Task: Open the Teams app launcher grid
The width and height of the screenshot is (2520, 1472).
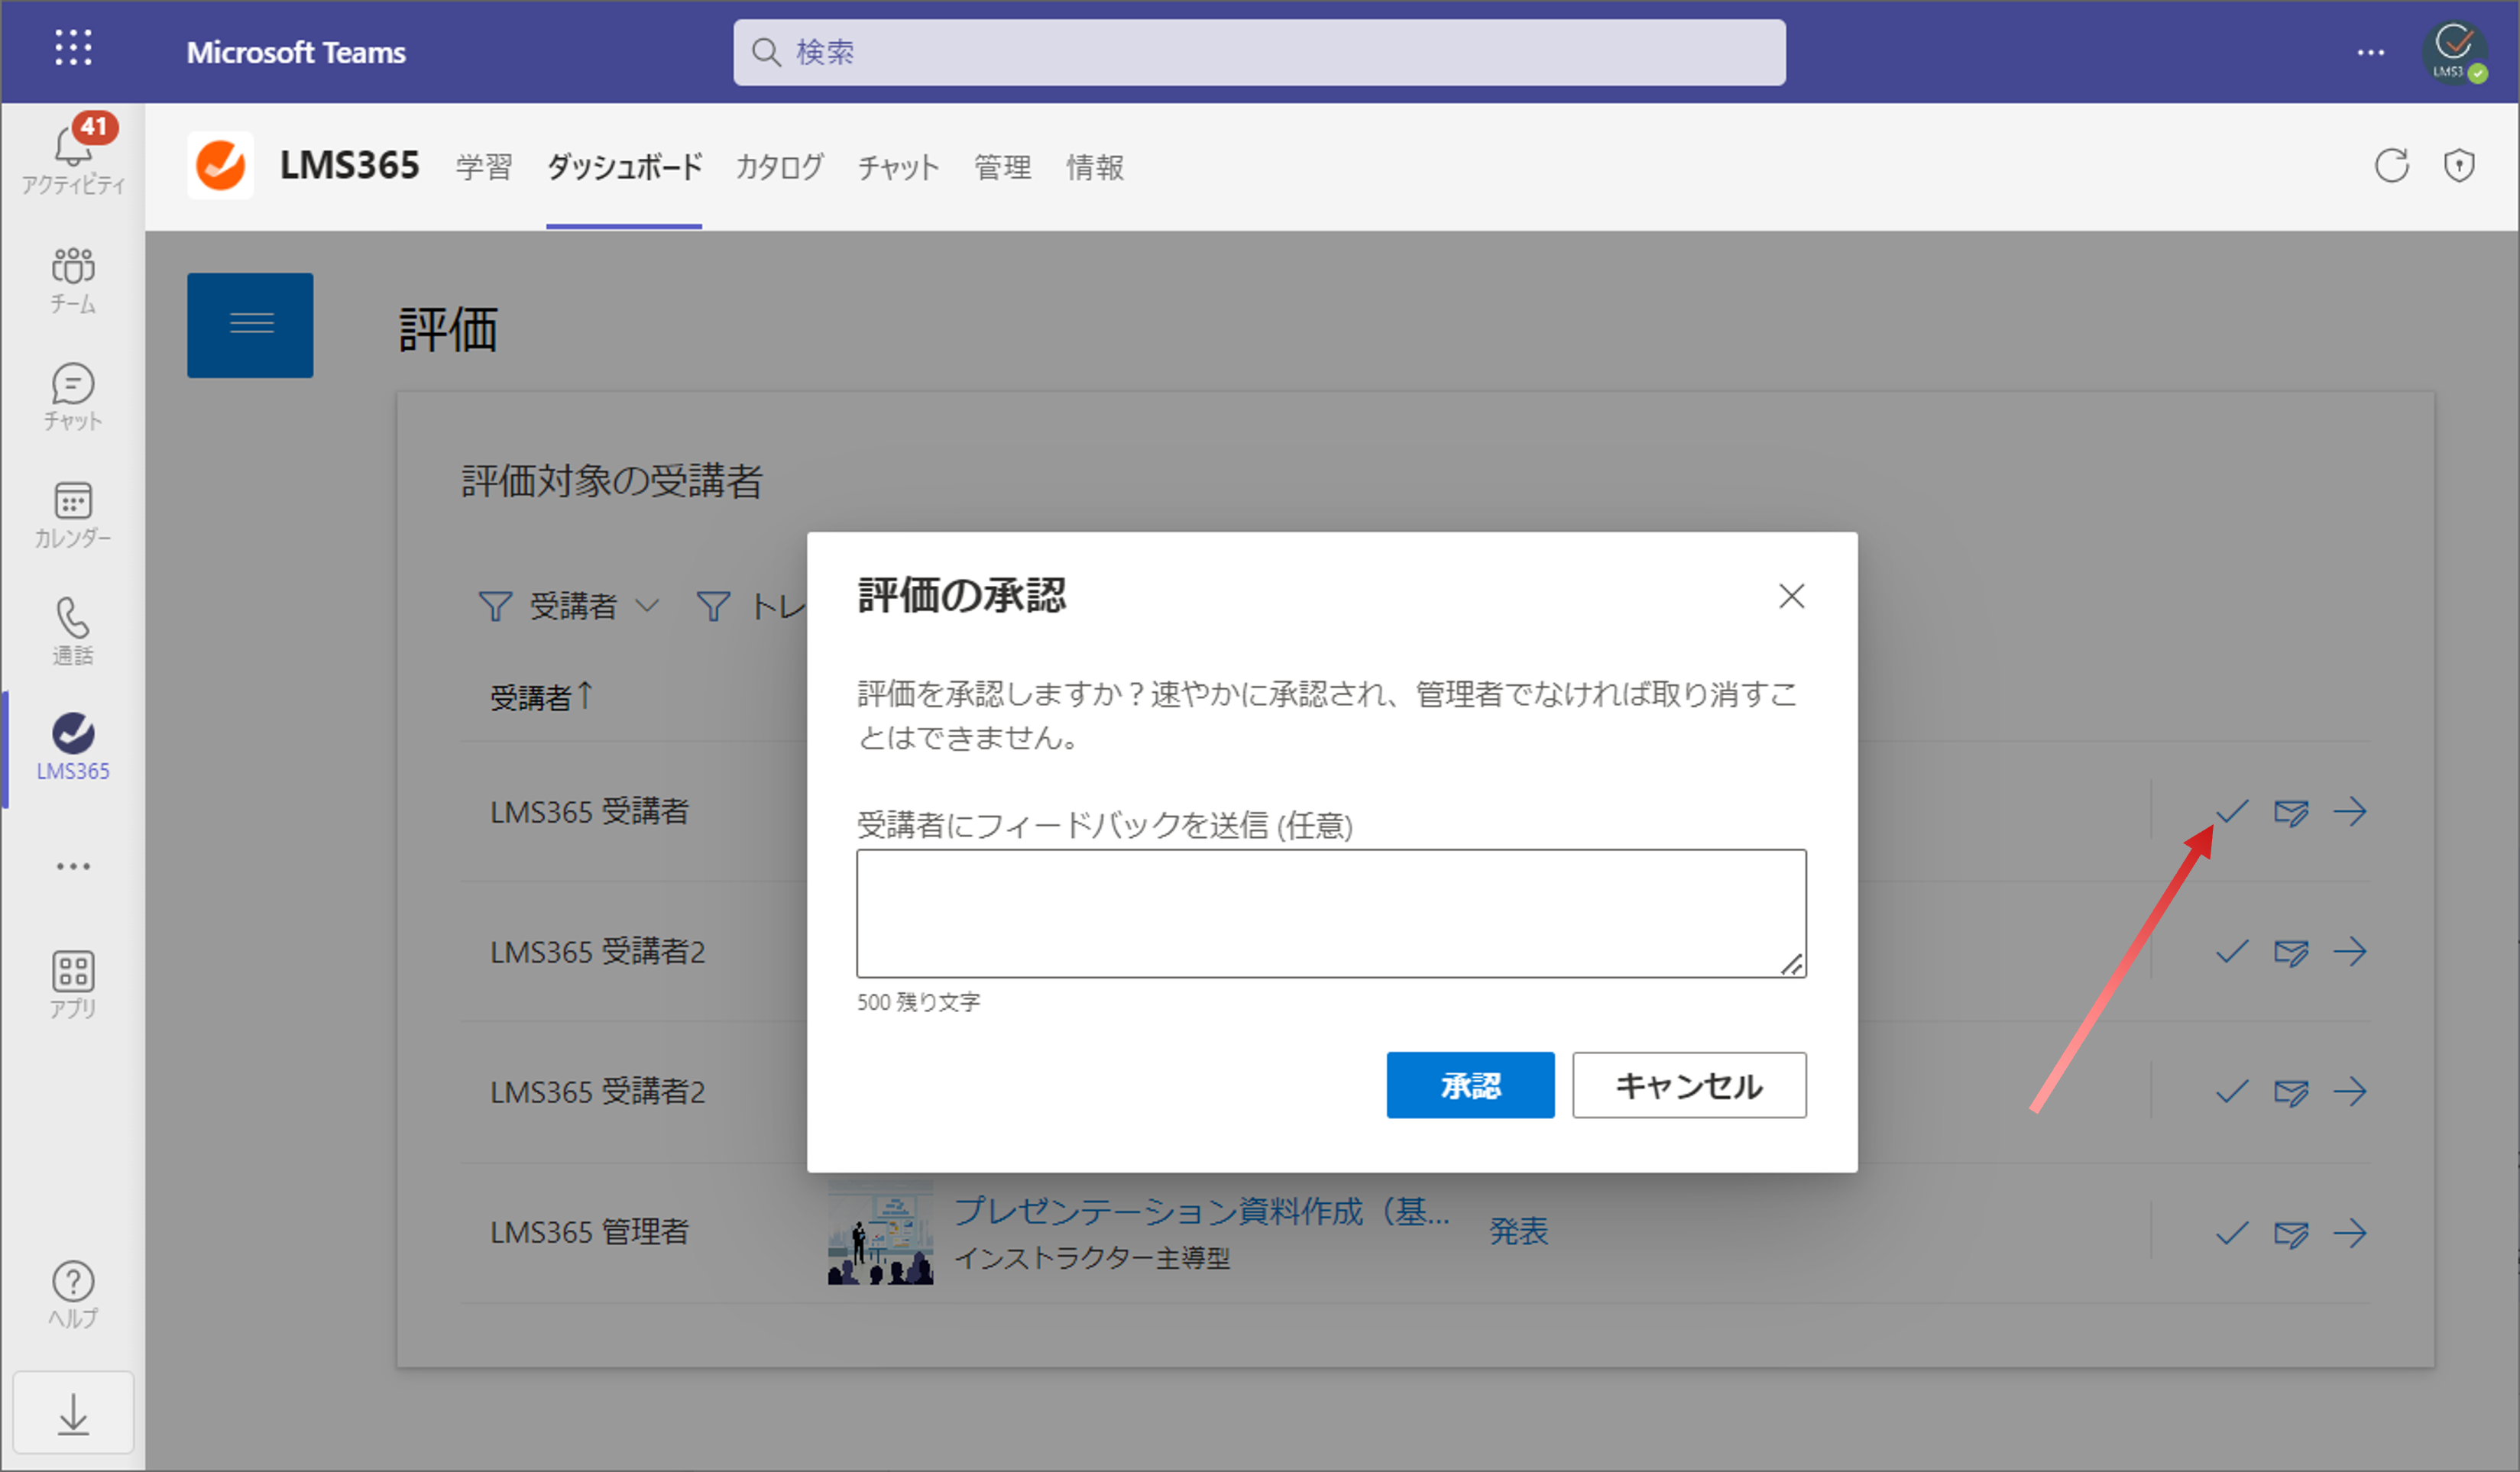Action: click(73, 47)
